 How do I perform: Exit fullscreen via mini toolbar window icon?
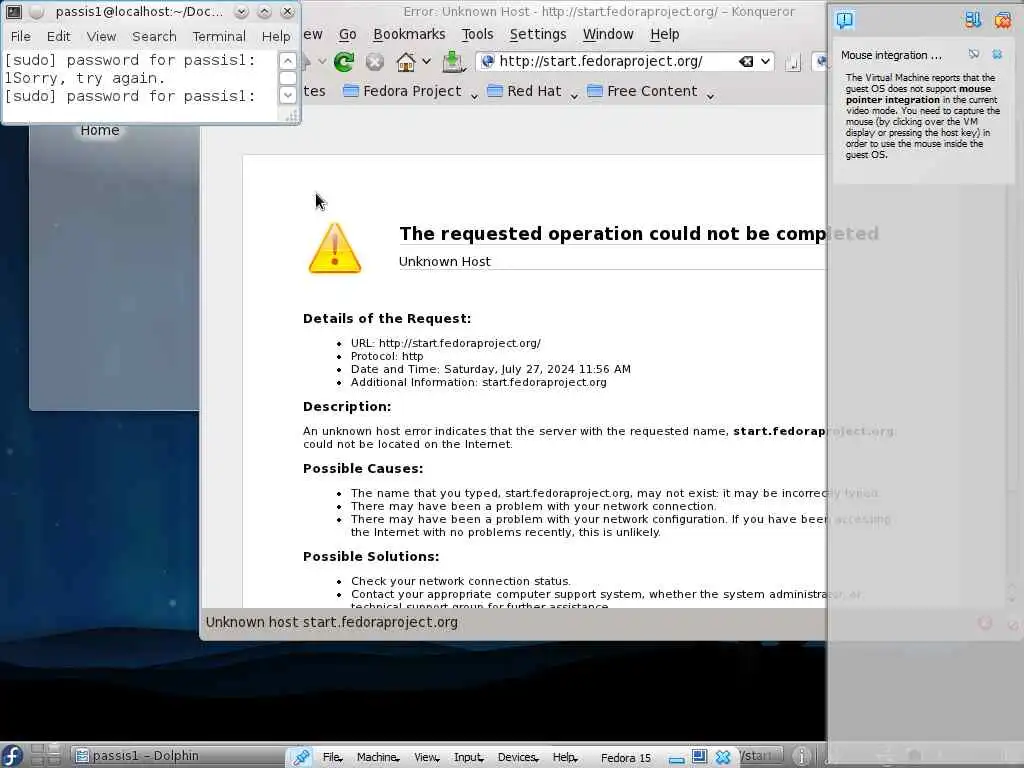point(699,756)
